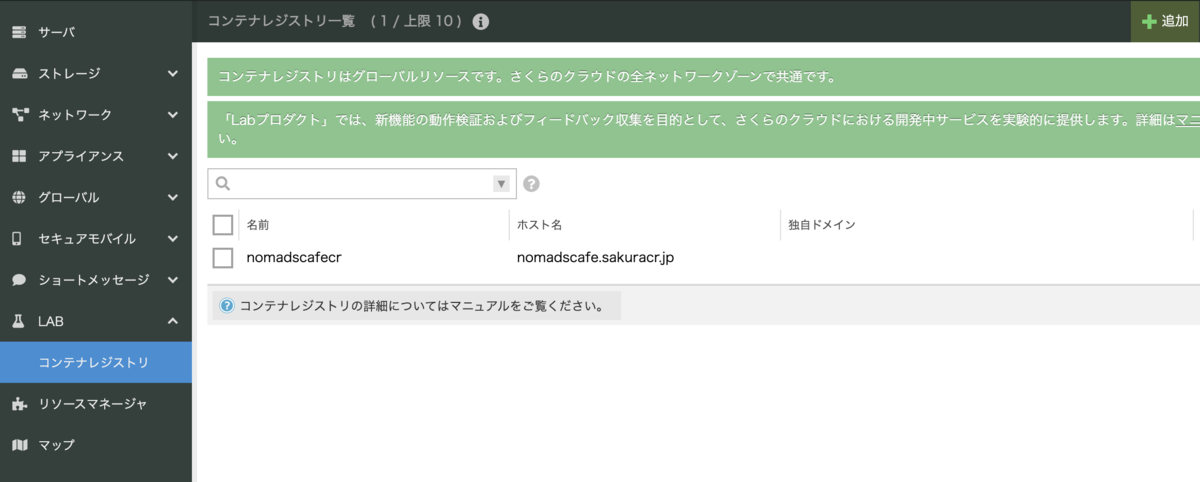Select the nomadscafecr name cell

(x=294, y=258)
